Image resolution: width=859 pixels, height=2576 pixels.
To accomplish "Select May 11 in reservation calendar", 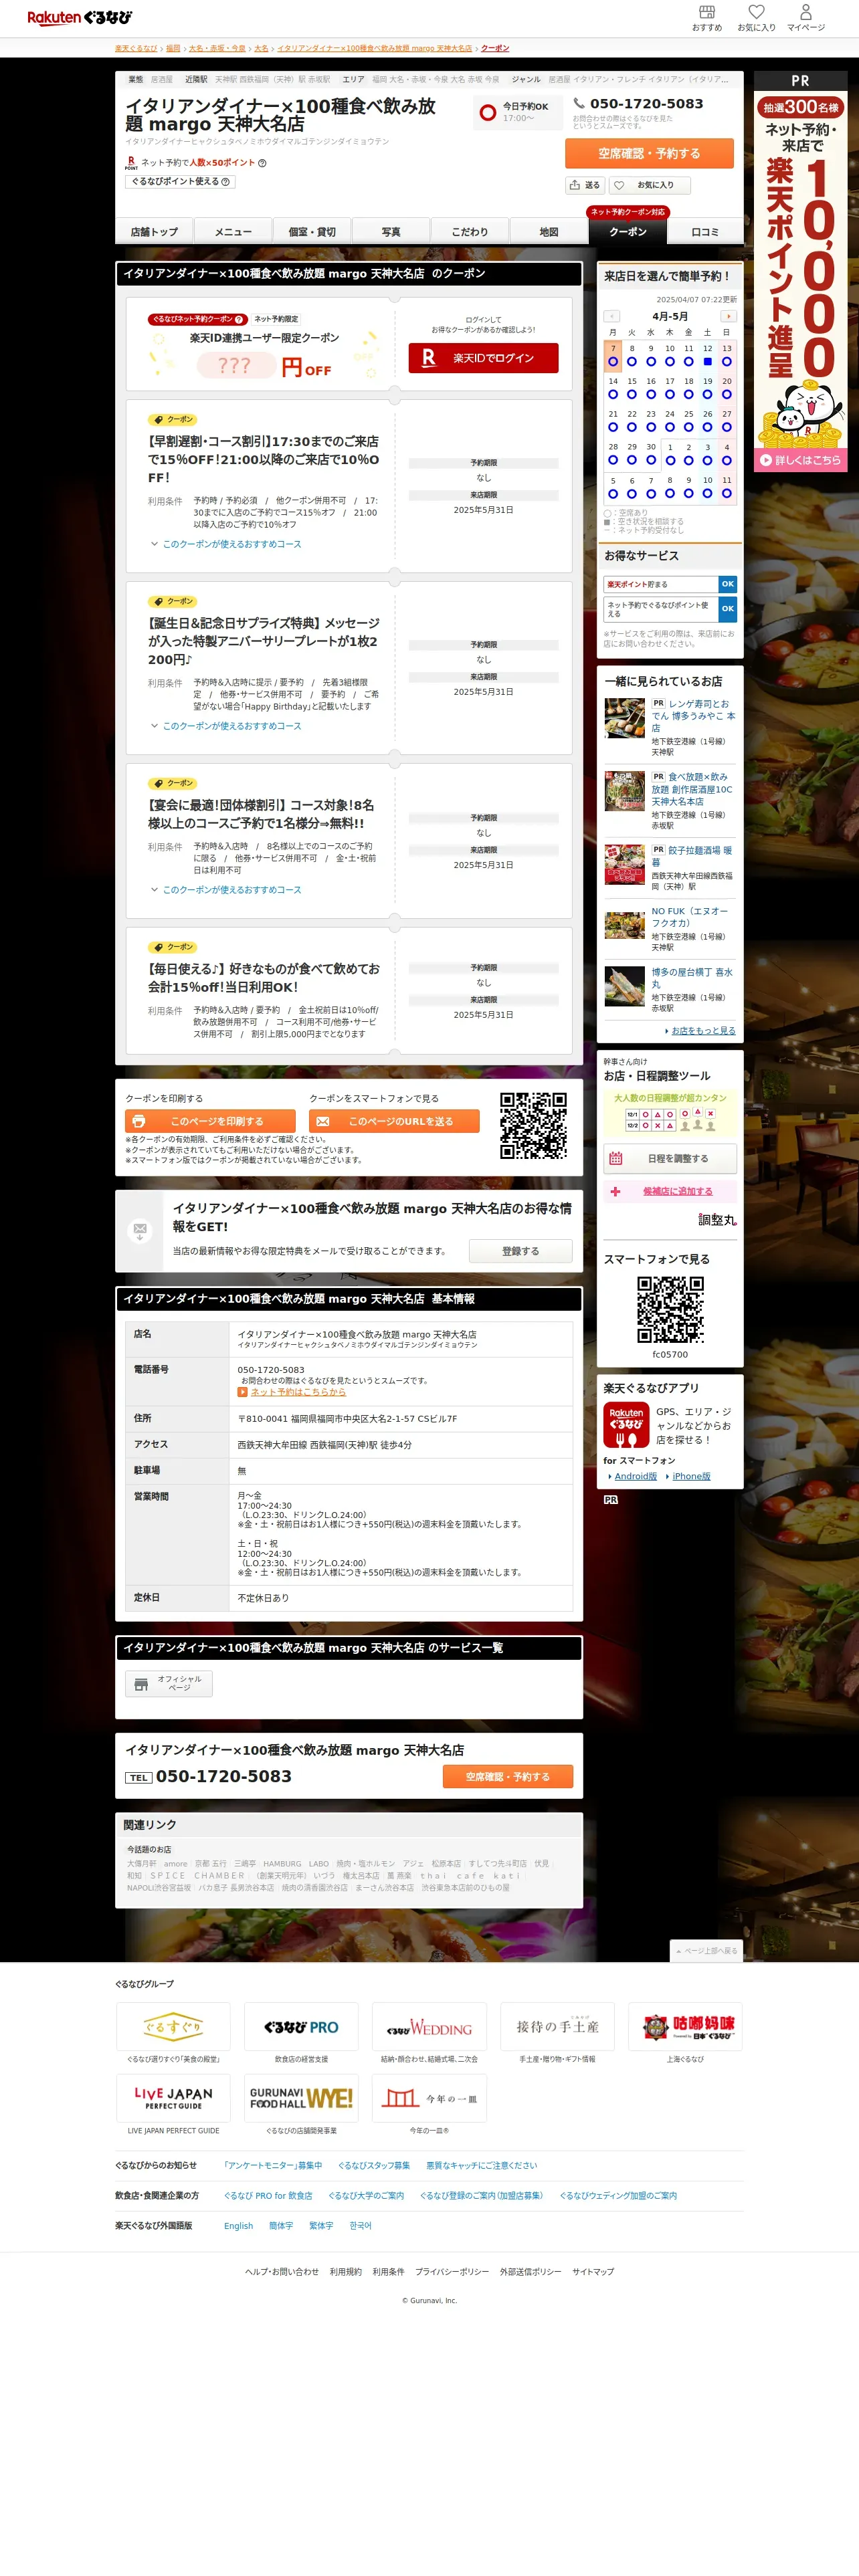I will (x=727, y=487).
